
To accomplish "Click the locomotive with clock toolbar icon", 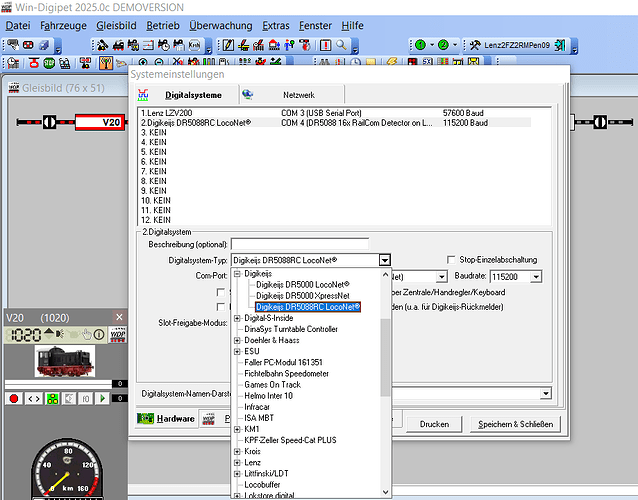I will (x=164, y=45).
